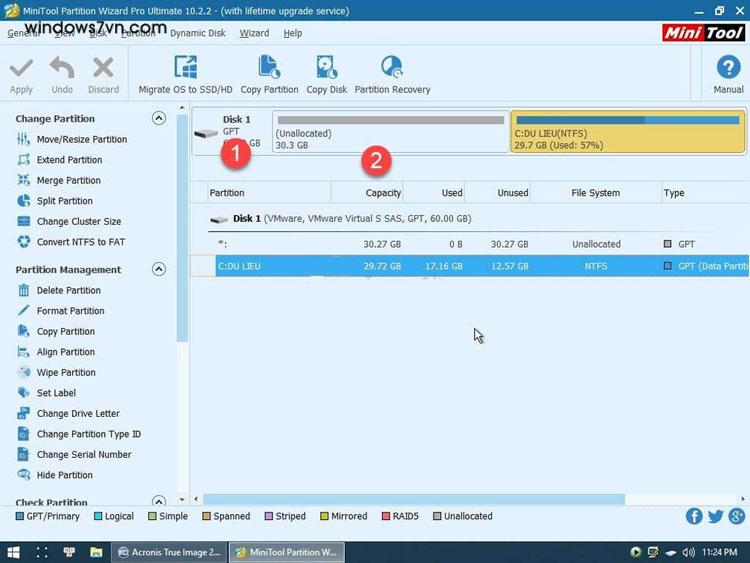Click sidebar Copy Partition action

click(66, 331)
